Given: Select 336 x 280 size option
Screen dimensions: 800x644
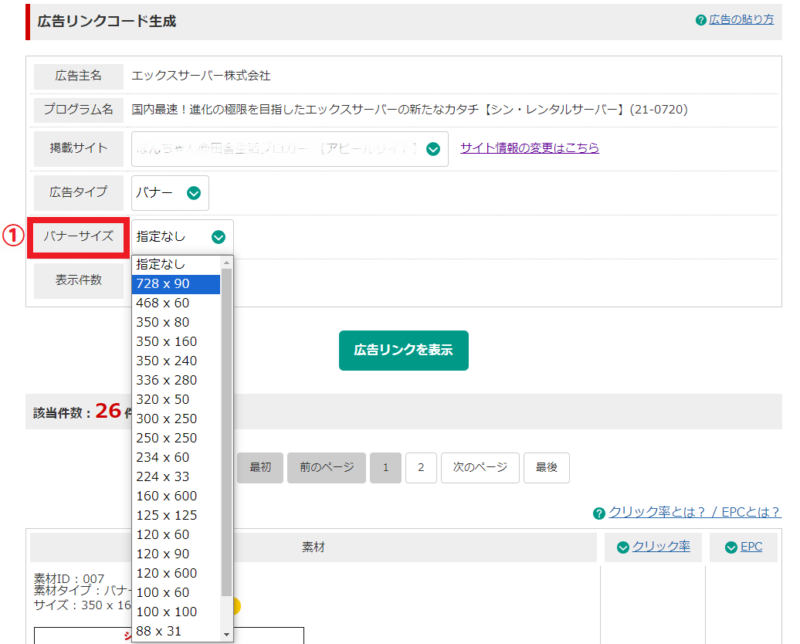Looking at the screenshot, I should pos(177,380).
